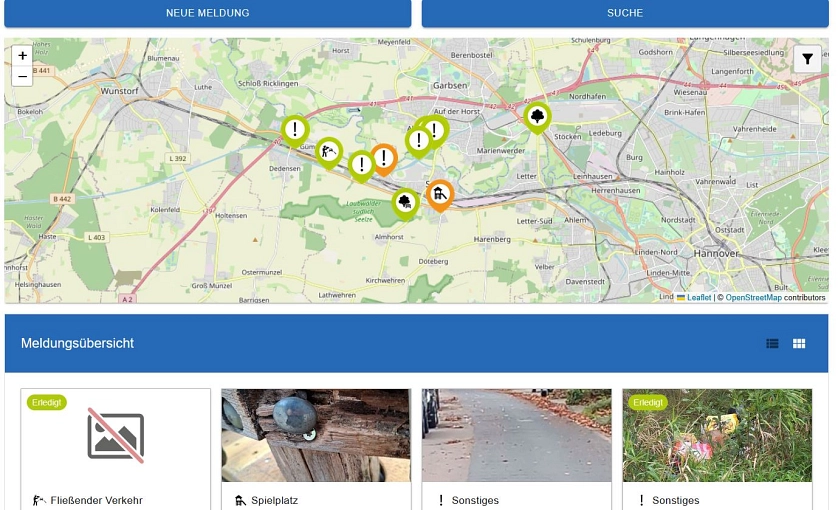The image size is (838, 510).
Task: Open the sidewalk photo Sonstiges report
Action: [x=516, y=436]
